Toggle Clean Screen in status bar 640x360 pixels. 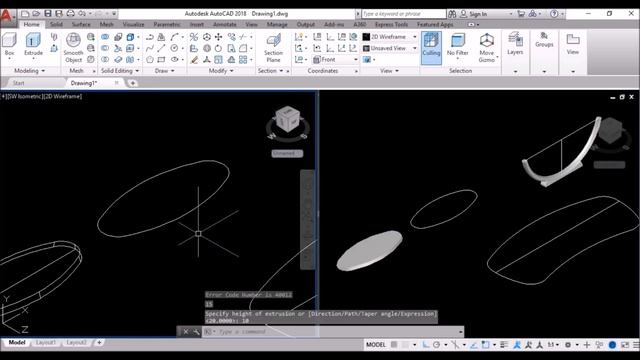coord(625,344)
